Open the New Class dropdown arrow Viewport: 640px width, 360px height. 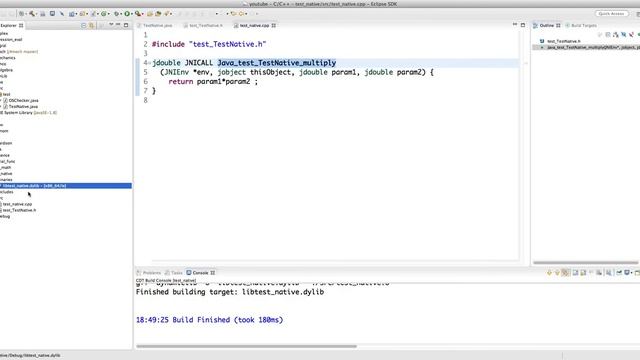[x=109, y=14]
